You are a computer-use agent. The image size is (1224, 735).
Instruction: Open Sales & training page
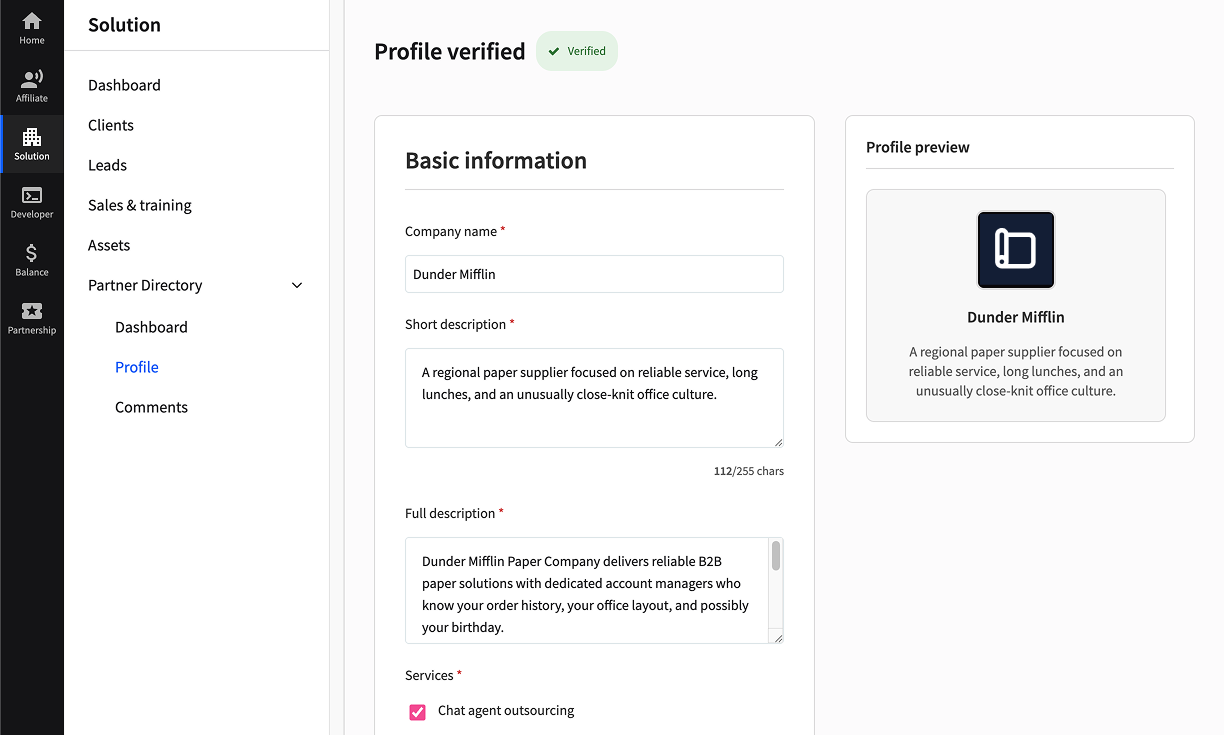tap(140, 205)
